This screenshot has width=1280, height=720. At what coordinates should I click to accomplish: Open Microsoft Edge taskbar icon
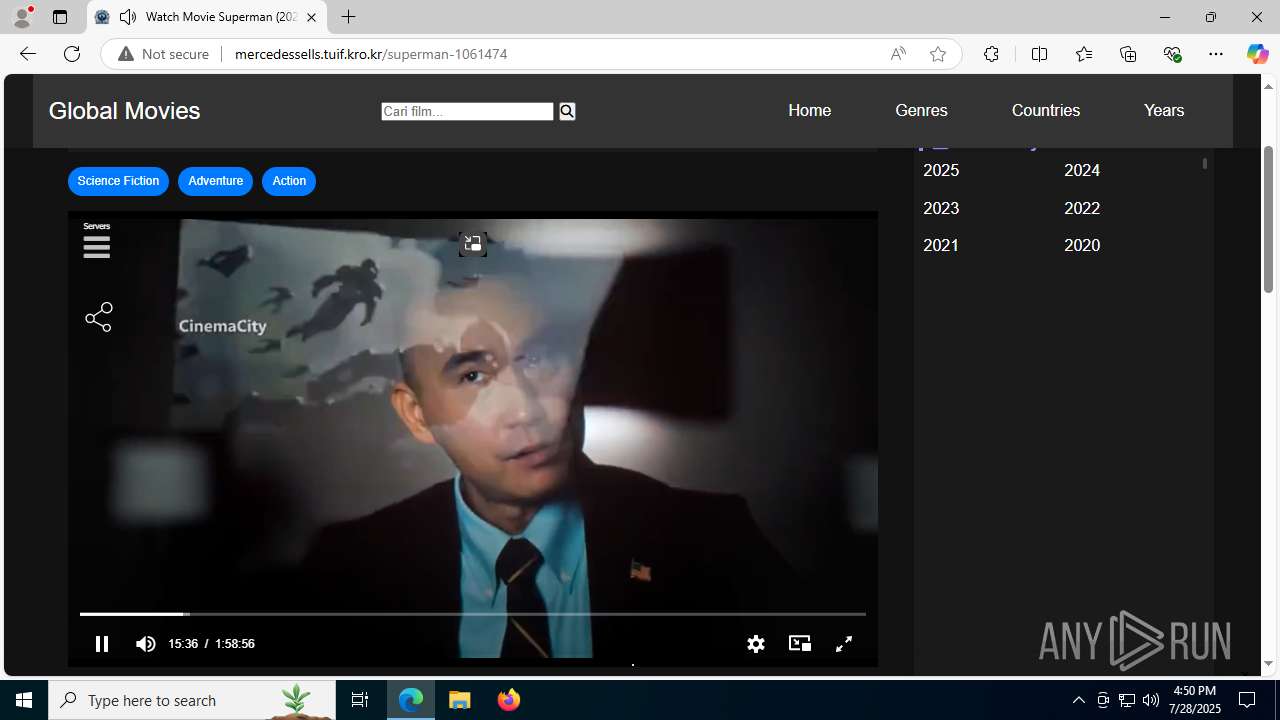411,700
